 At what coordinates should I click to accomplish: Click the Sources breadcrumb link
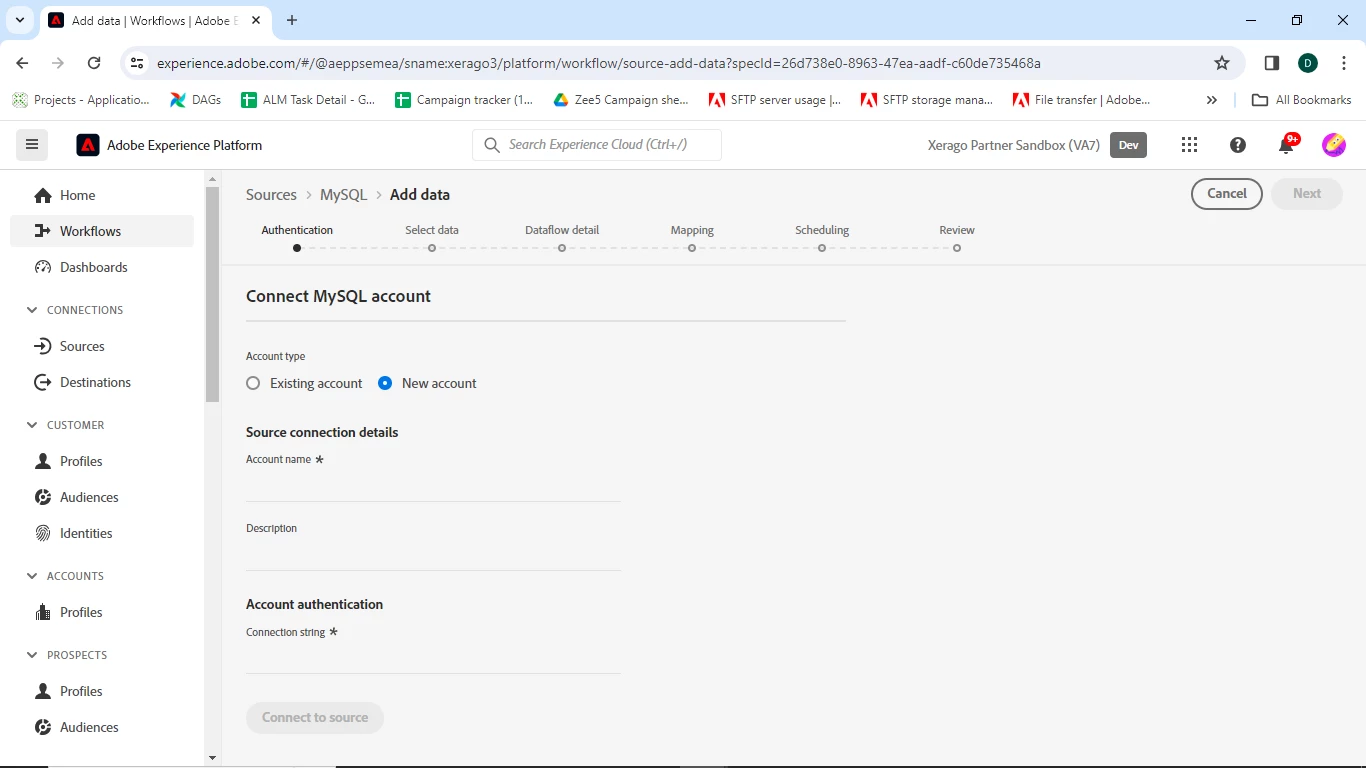[x=271, y=195]
